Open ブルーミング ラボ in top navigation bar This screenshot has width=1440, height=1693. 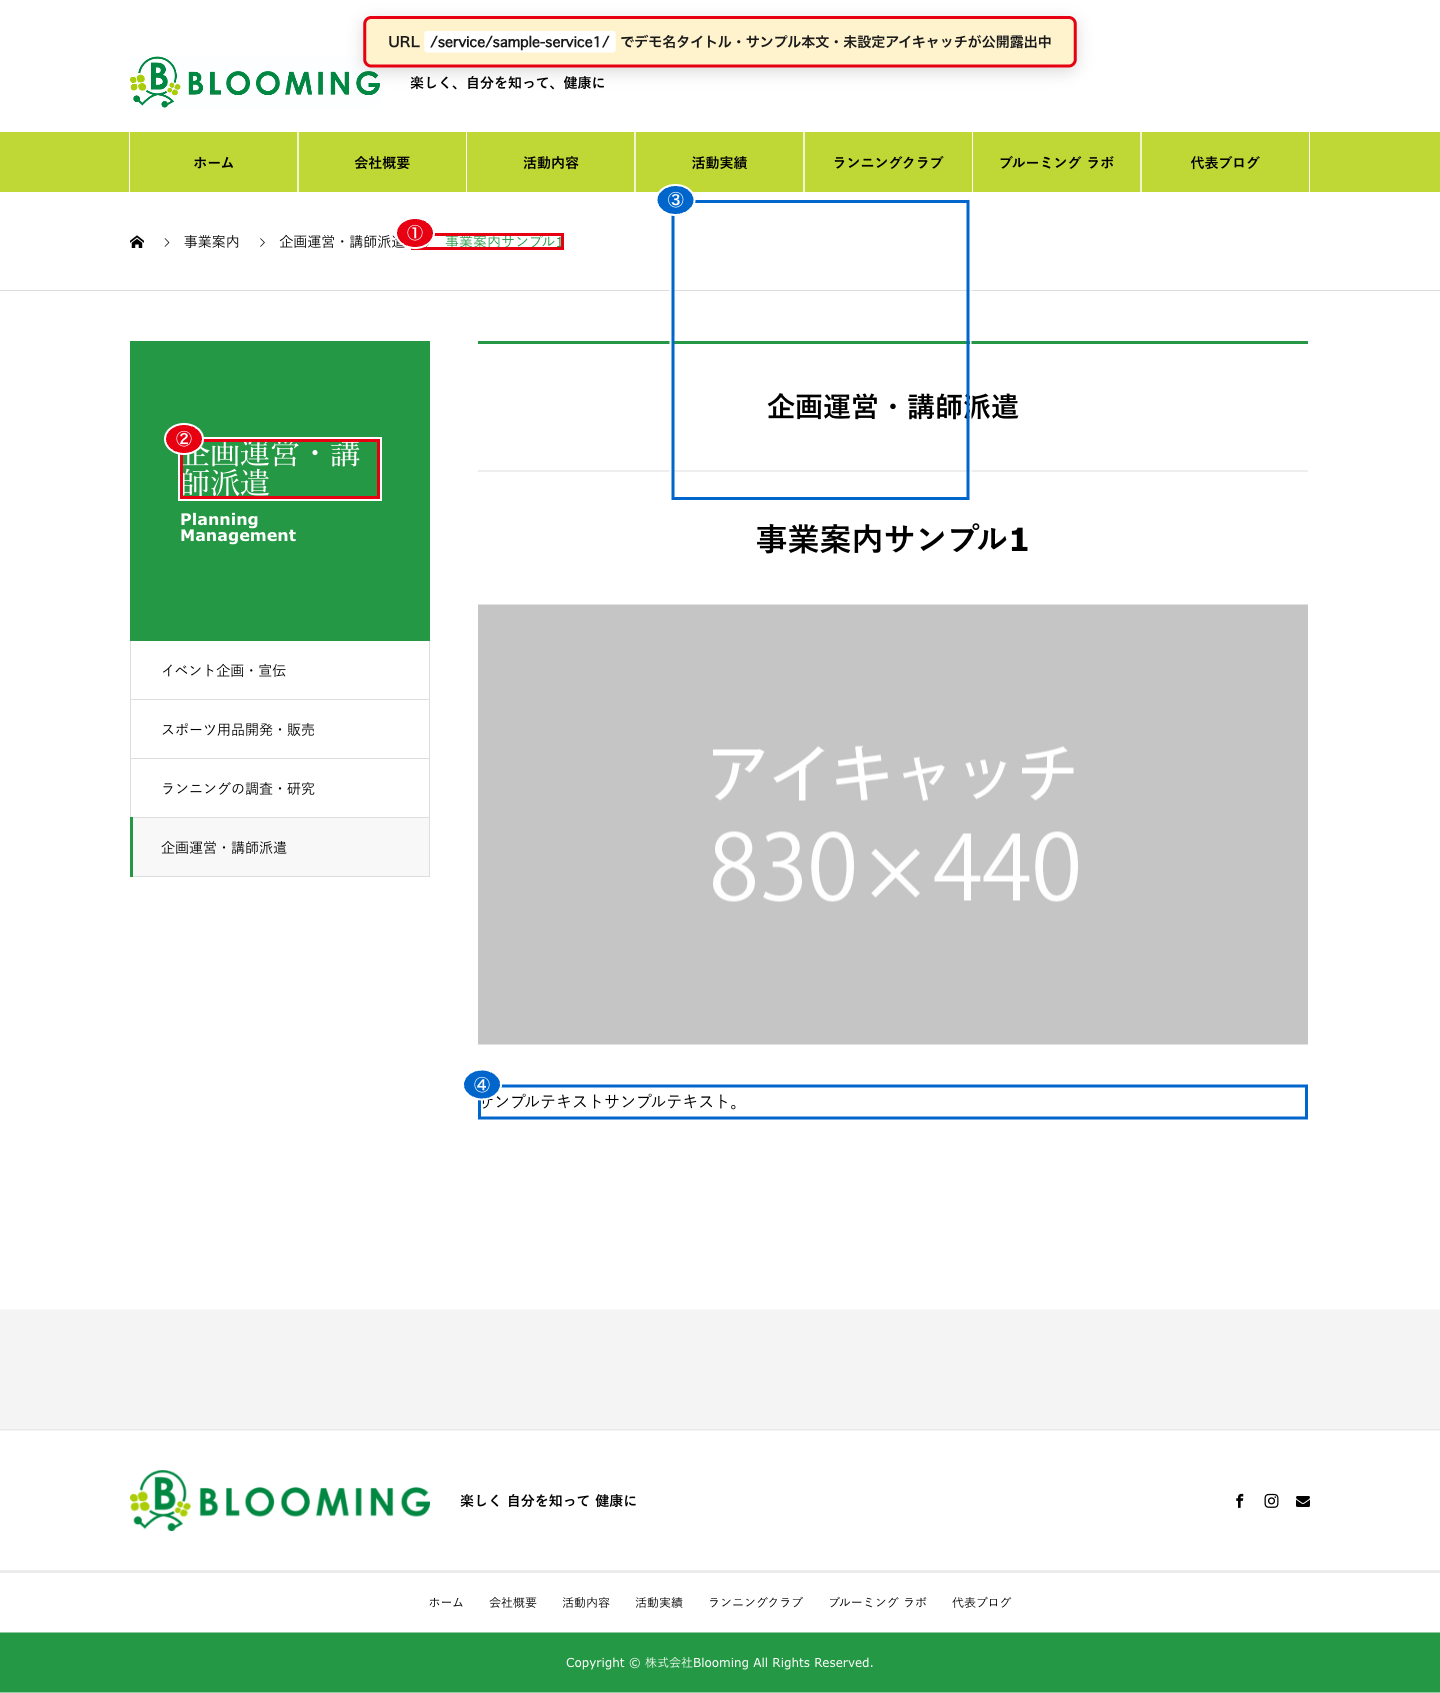(1057, 162)
